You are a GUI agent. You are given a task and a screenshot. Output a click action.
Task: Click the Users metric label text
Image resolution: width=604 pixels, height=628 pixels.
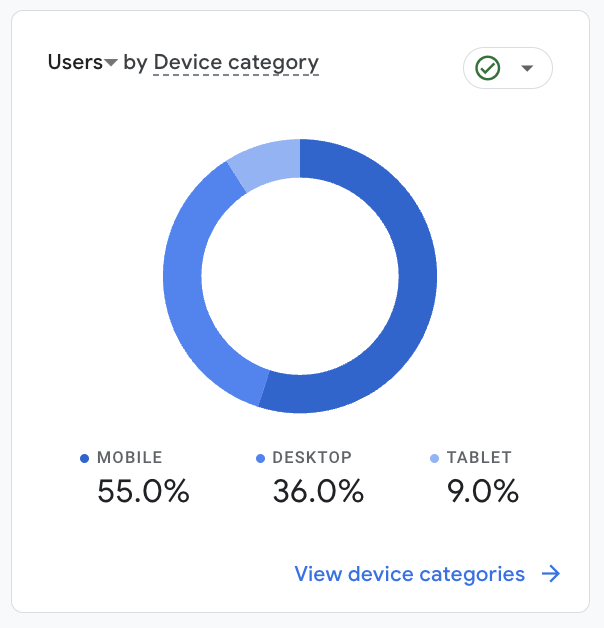[75, 62]
